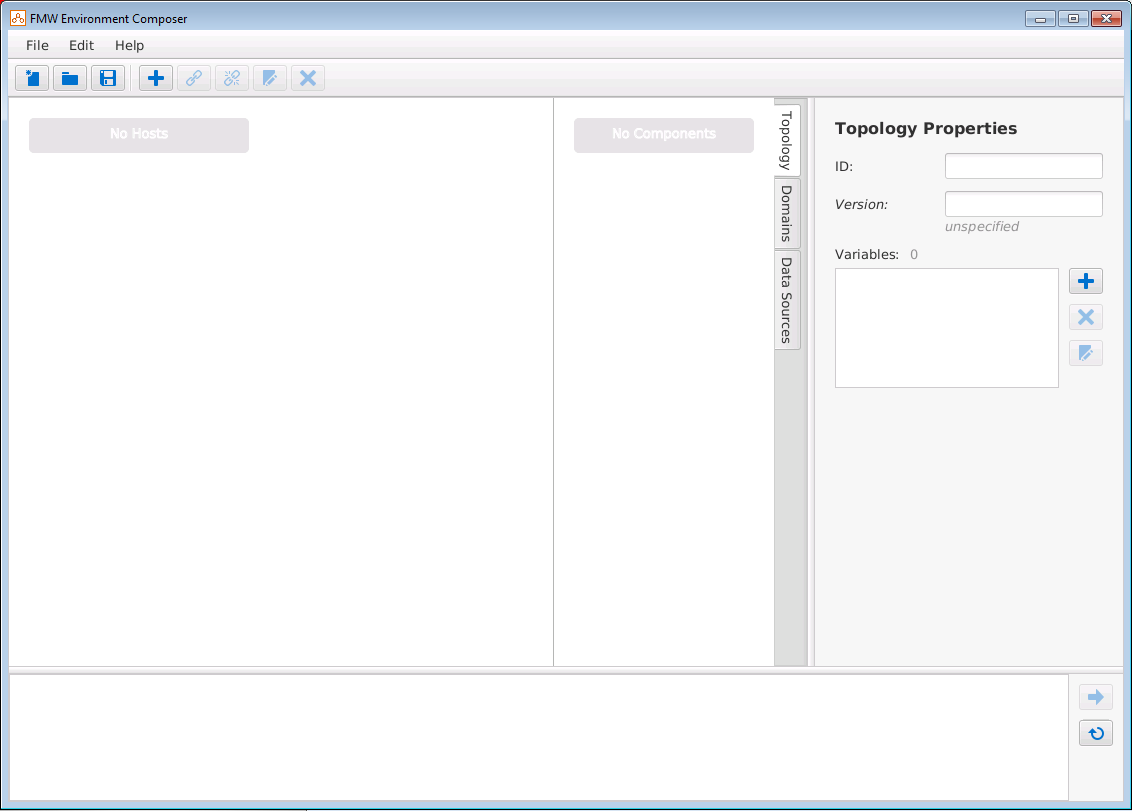
Task: Remove a variable with the X button
Action: [x=1086, y=317]
